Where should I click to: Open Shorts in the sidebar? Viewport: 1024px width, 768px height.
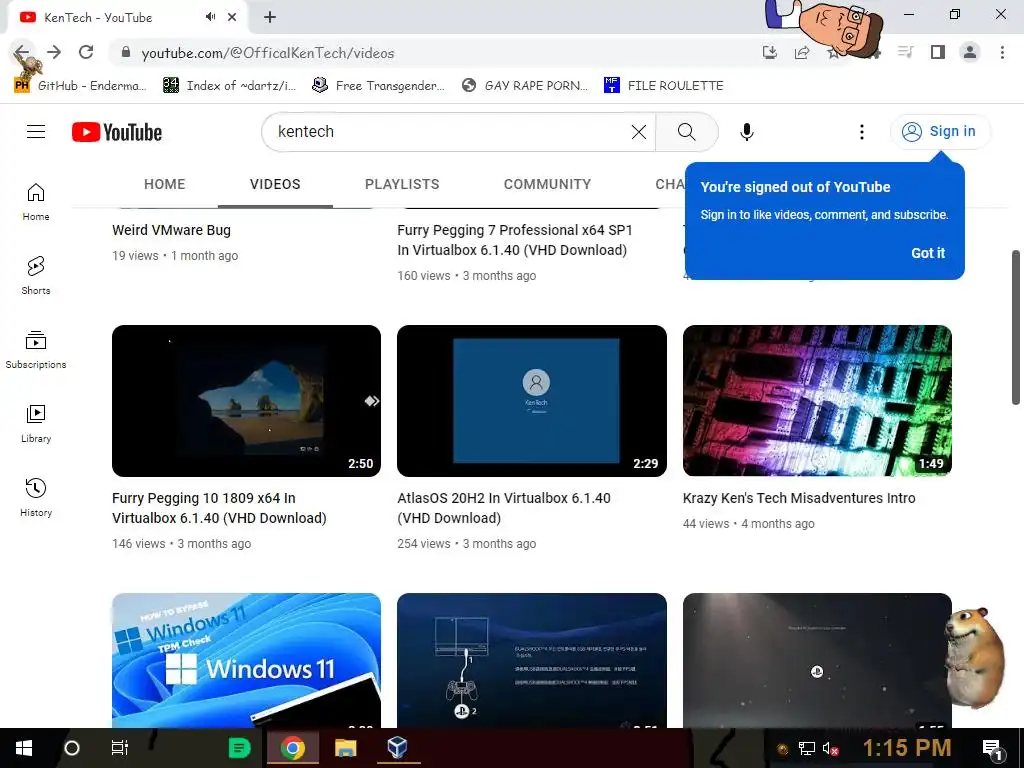36,276
